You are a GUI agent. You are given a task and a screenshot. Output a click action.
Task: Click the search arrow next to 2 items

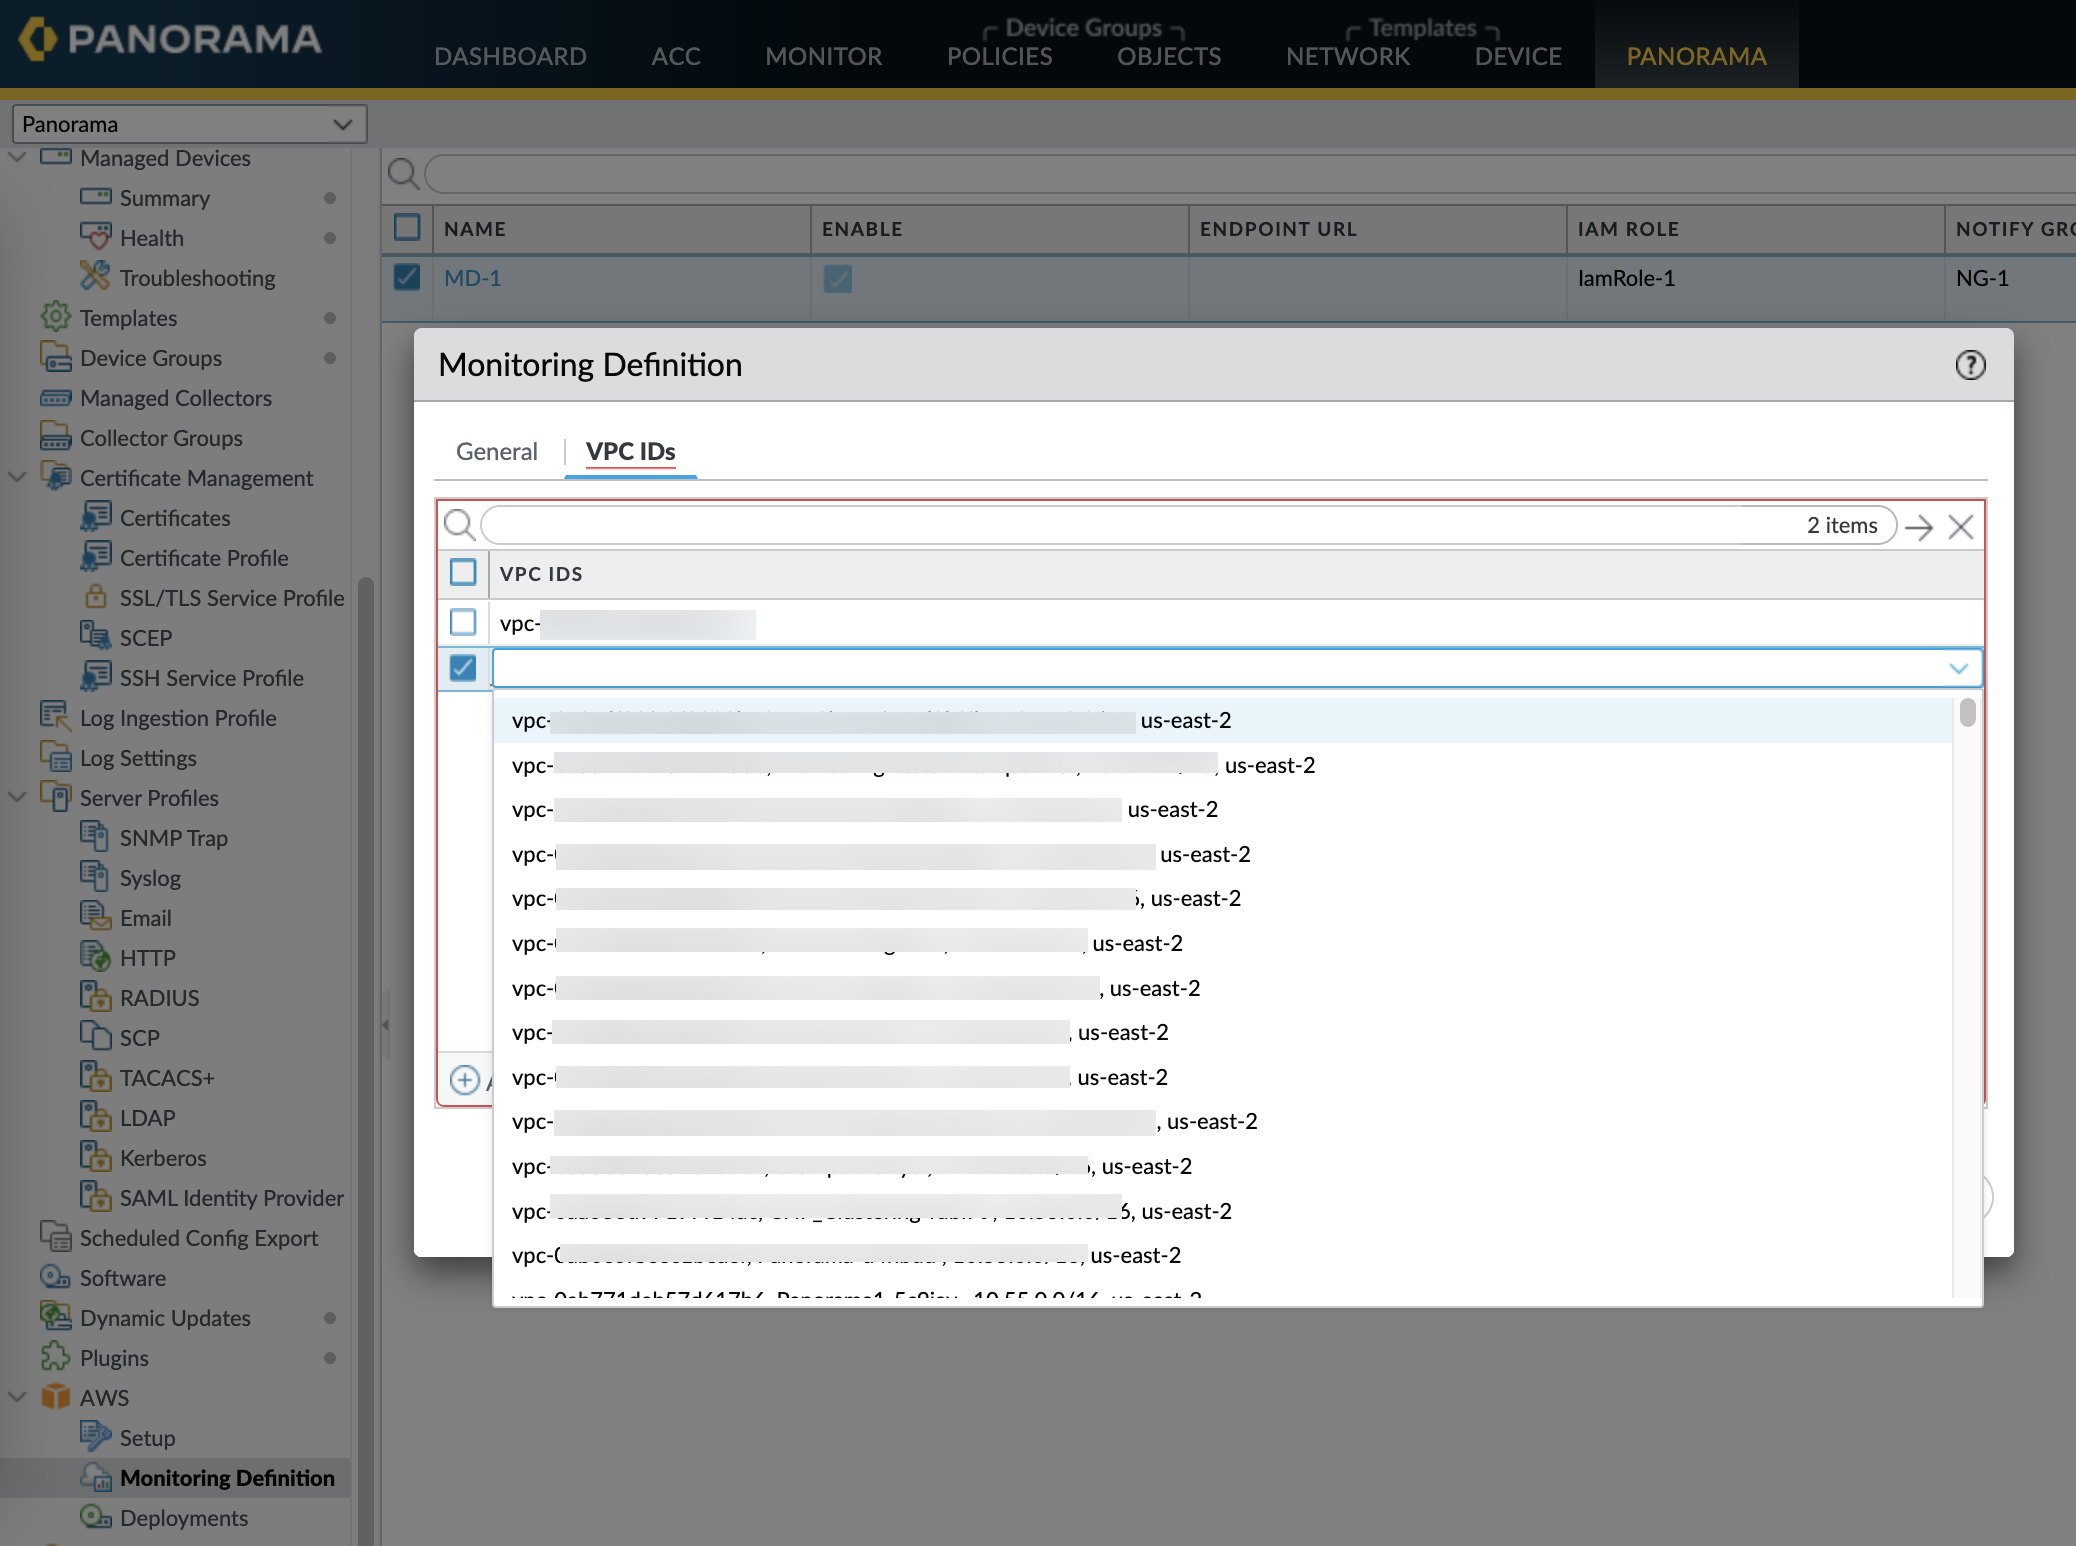click(1919, 527)
